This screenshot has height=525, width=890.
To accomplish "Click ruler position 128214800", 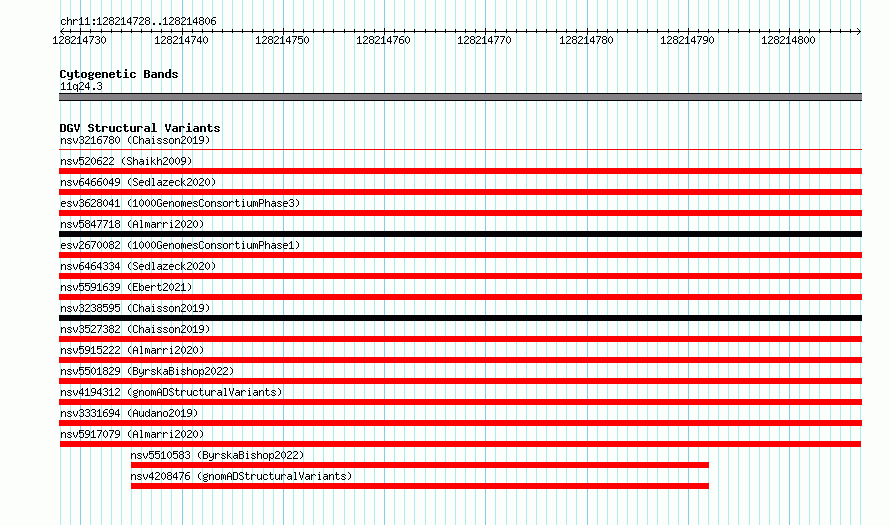I will click(x=788, y=40).
